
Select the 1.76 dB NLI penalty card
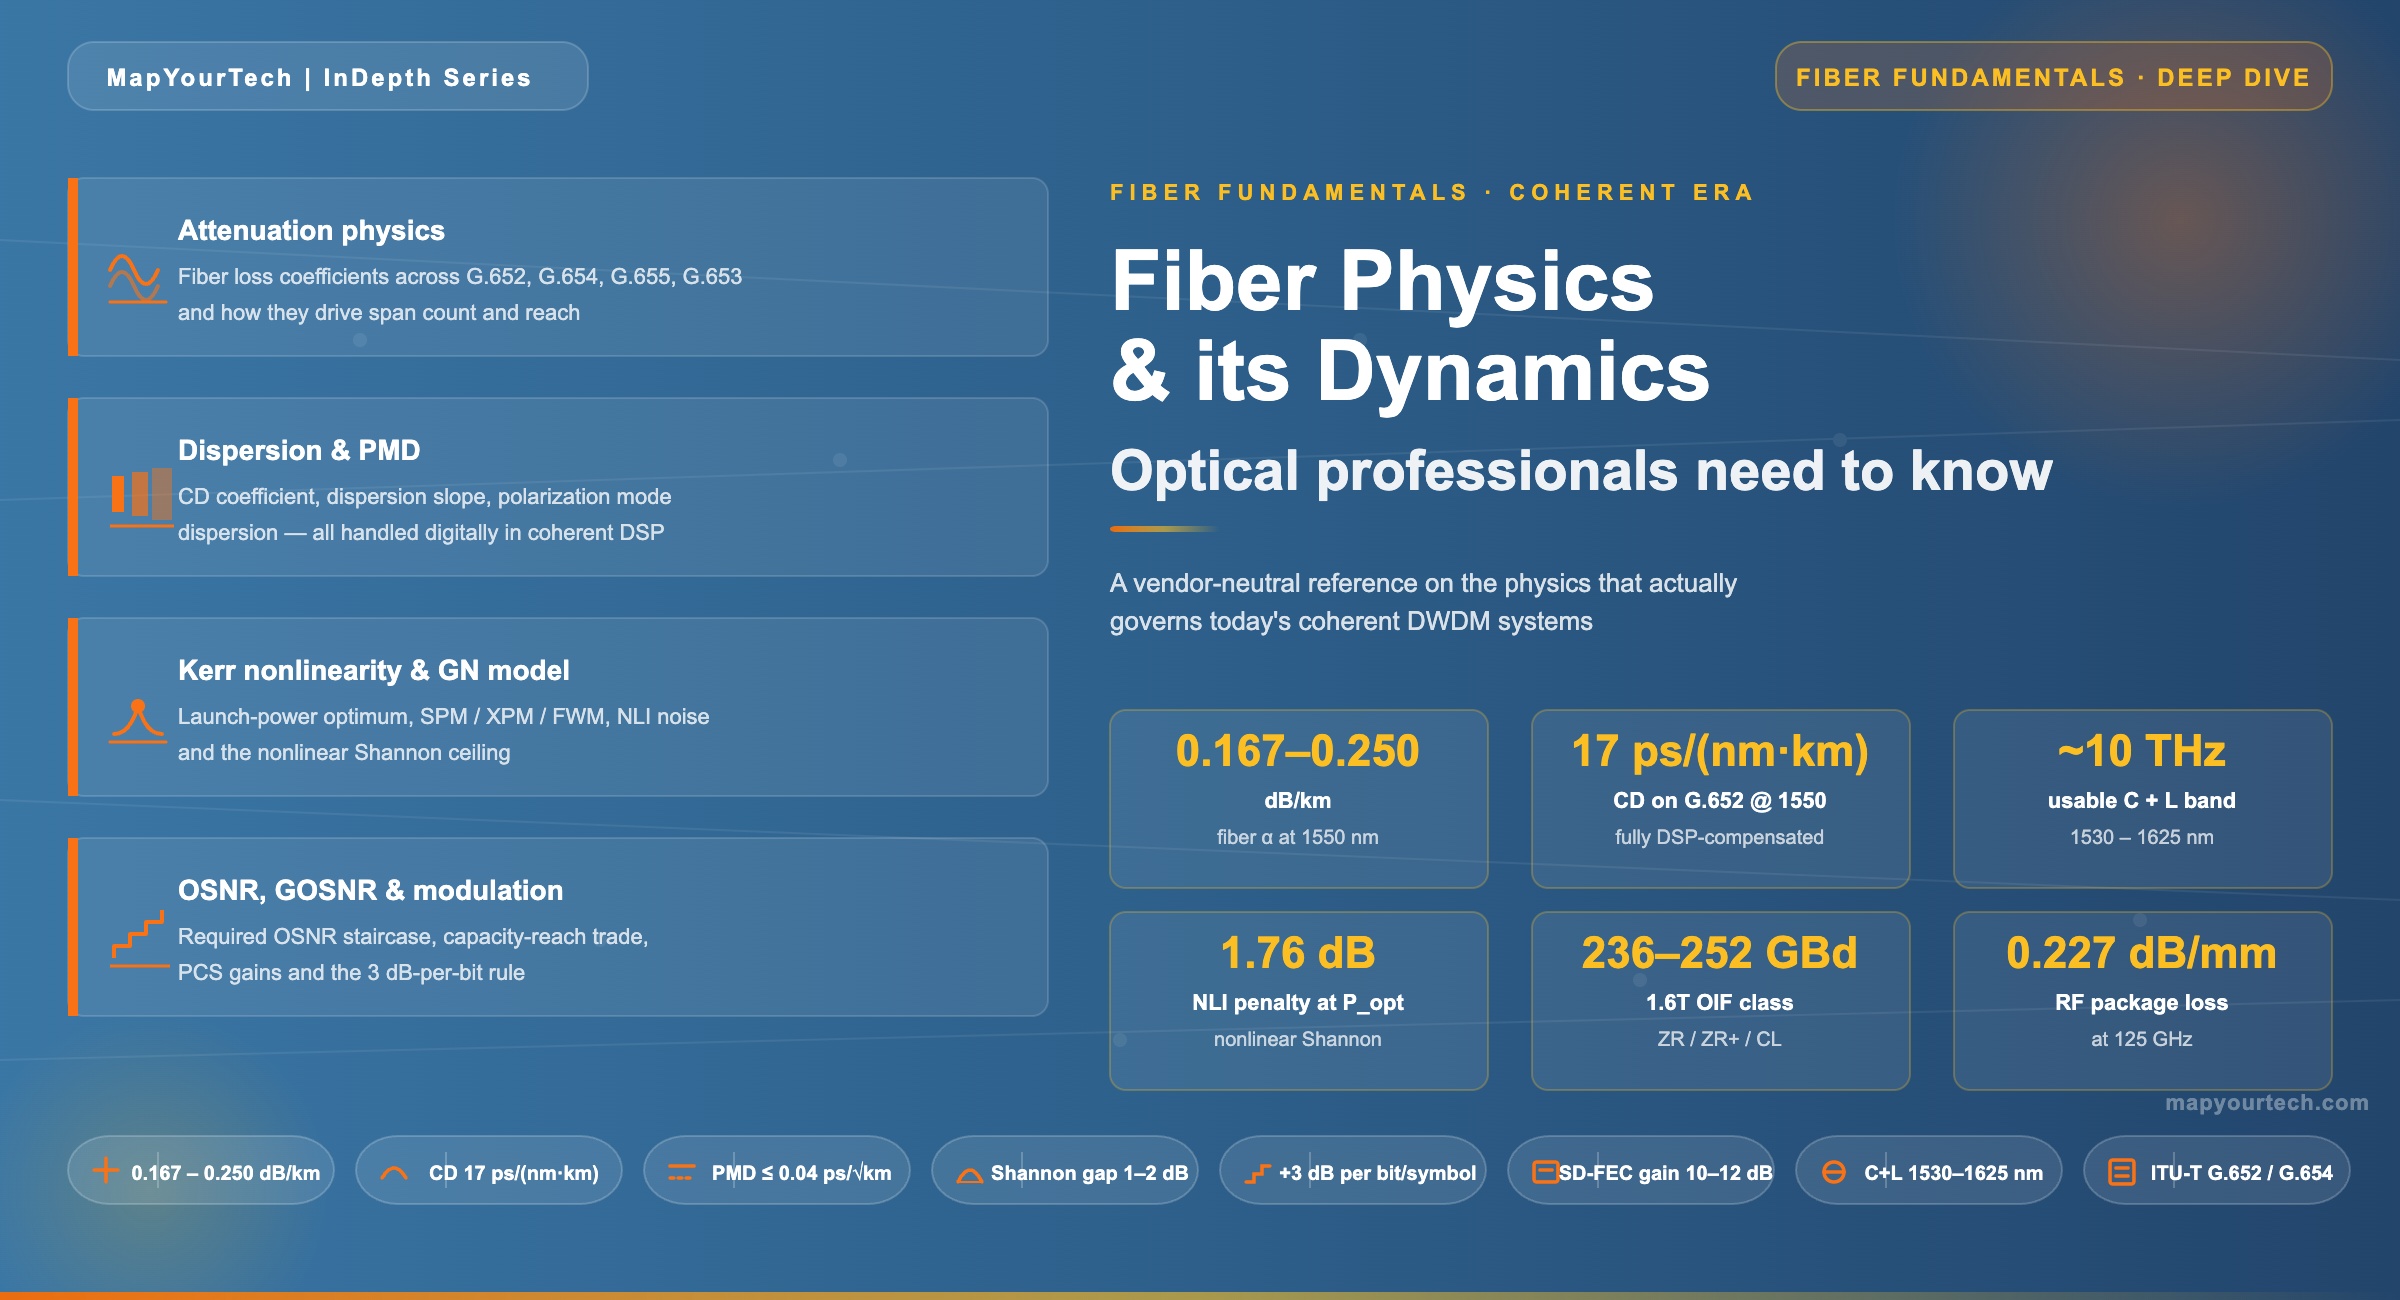pyautogui.click(x=1298, y=1000)
